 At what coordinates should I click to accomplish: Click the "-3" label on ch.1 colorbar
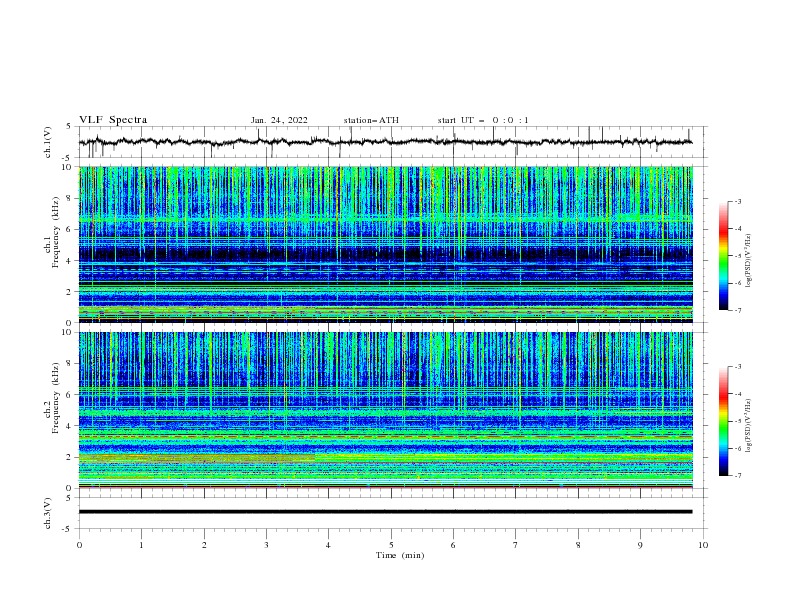pos(737,201)
